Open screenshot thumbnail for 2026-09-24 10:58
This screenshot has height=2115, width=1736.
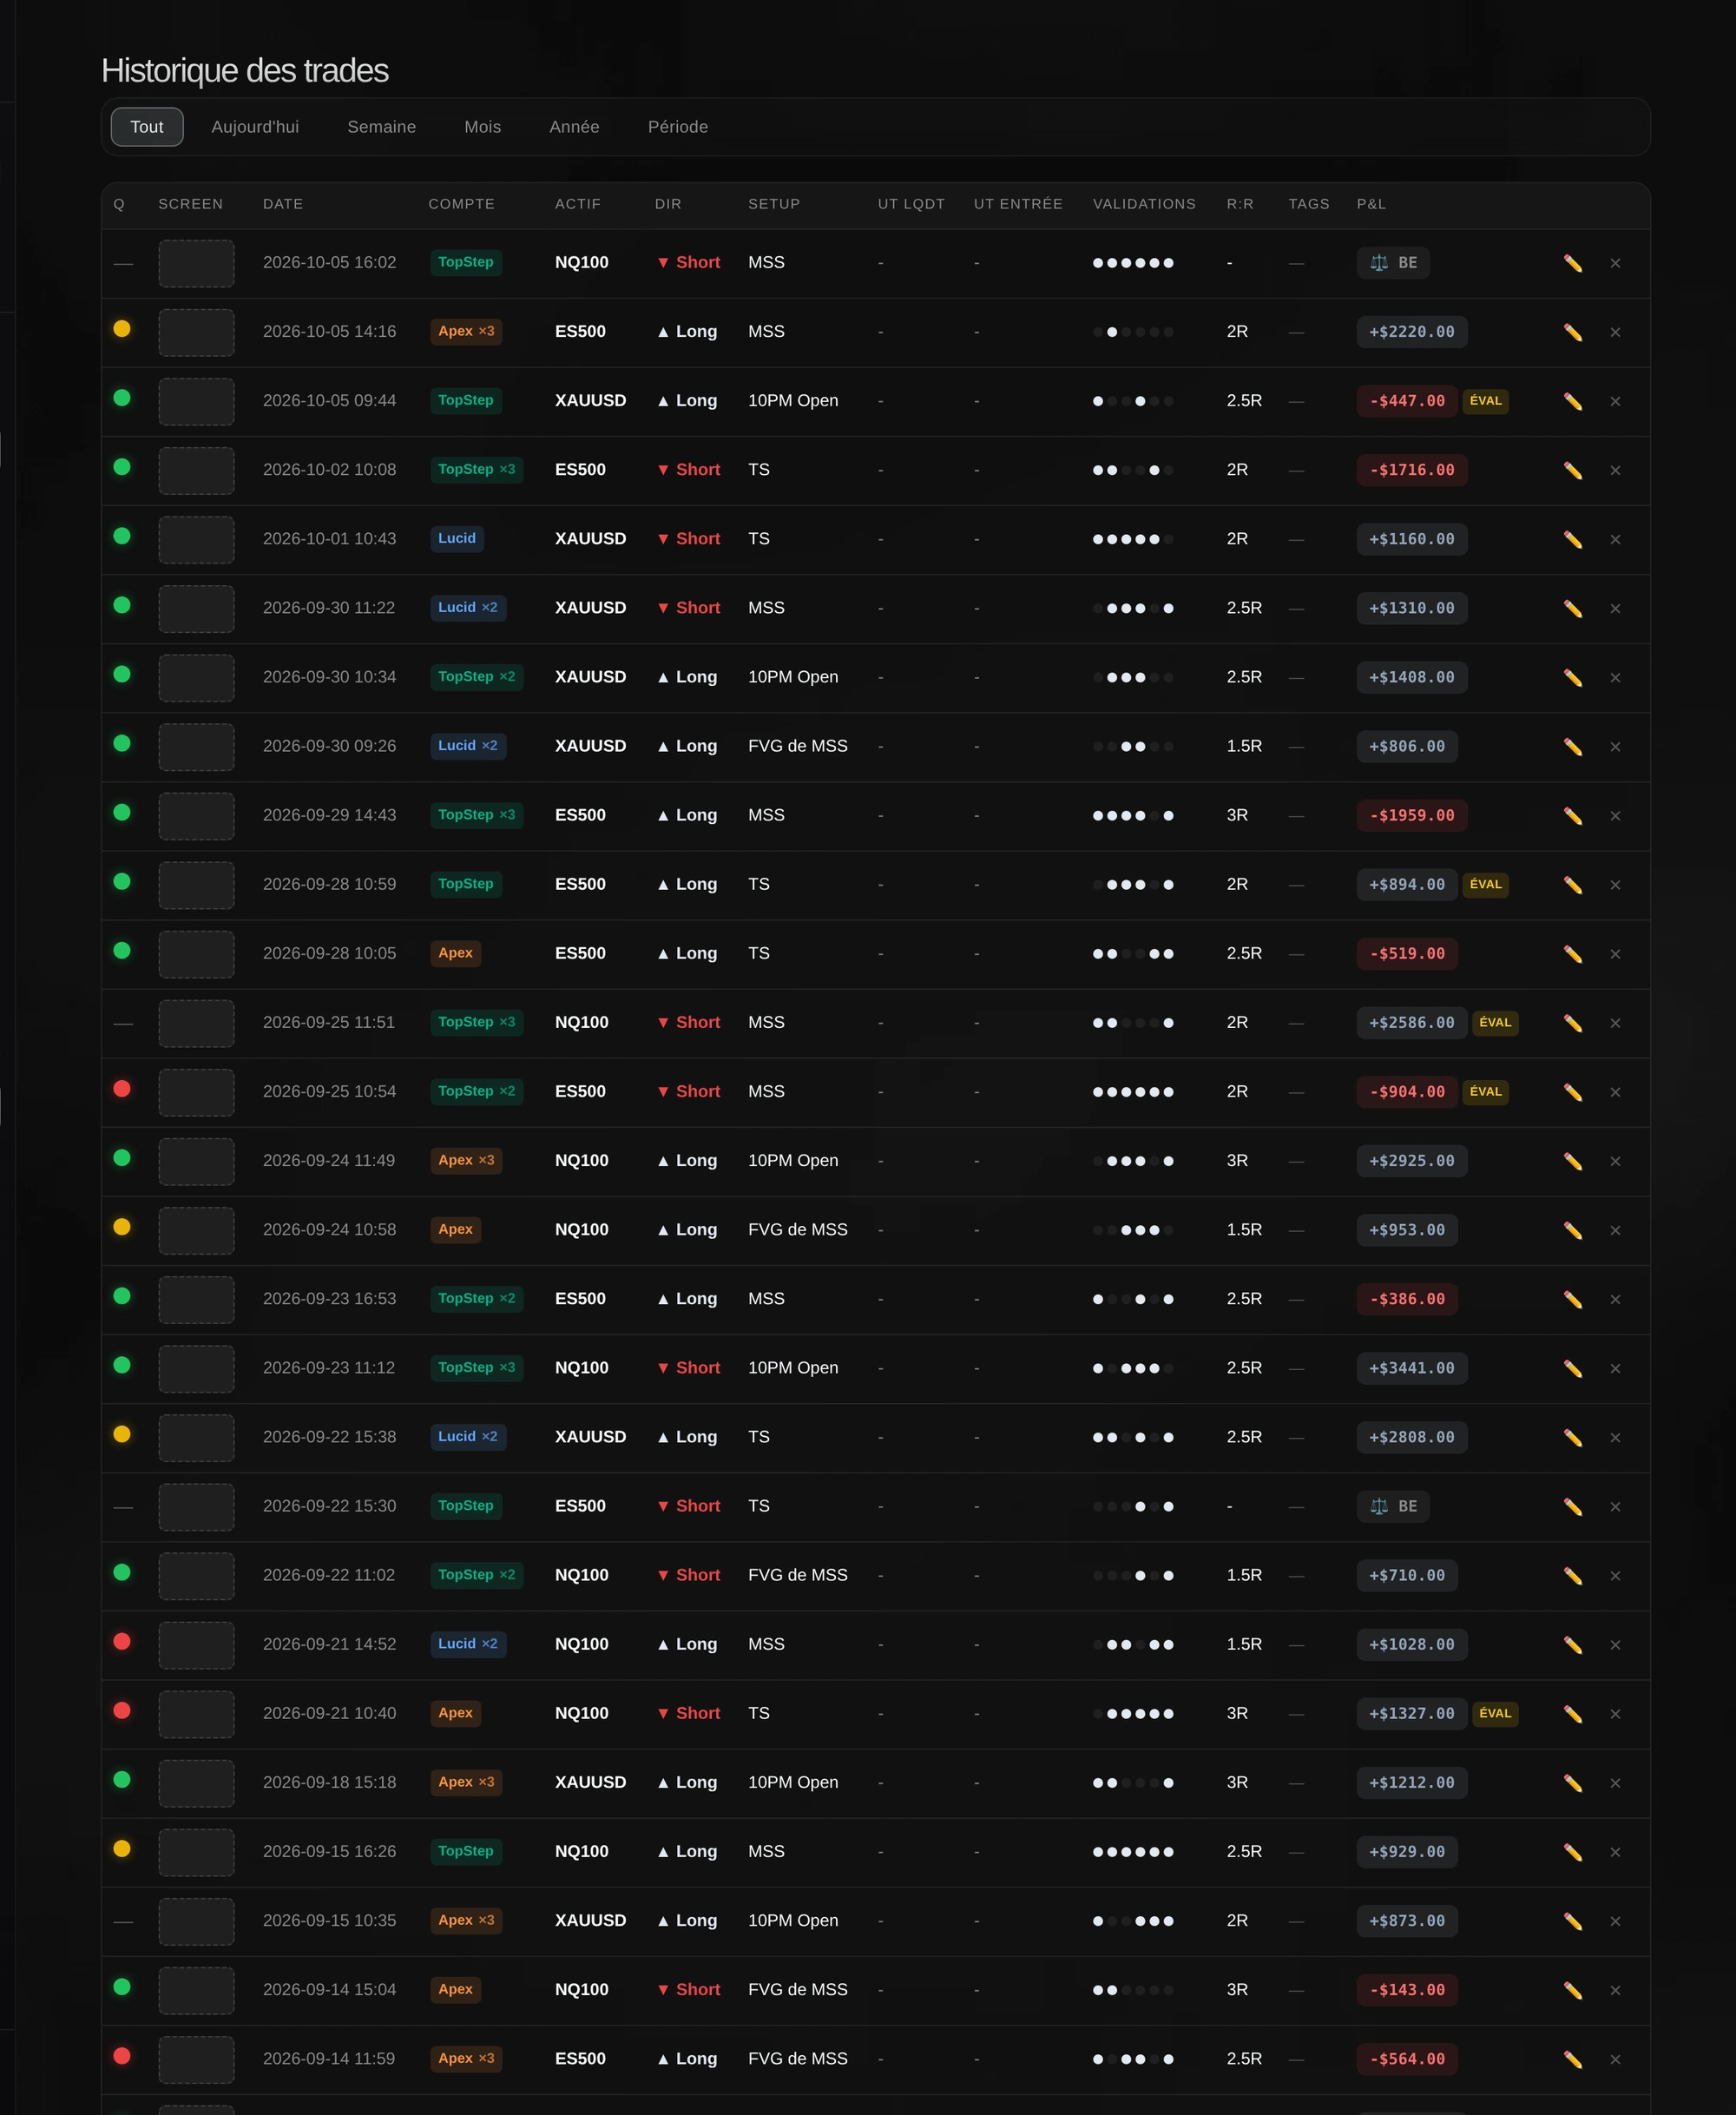(196, 1230)
